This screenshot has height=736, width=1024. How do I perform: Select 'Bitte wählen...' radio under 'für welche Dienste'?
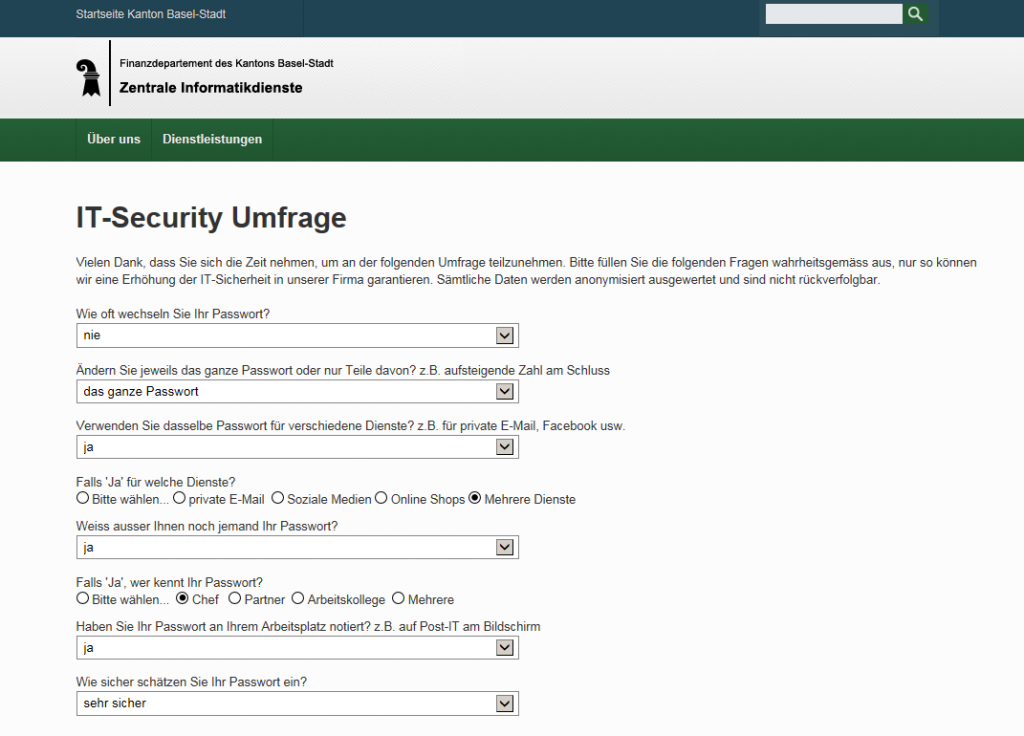tap(82, 498)
